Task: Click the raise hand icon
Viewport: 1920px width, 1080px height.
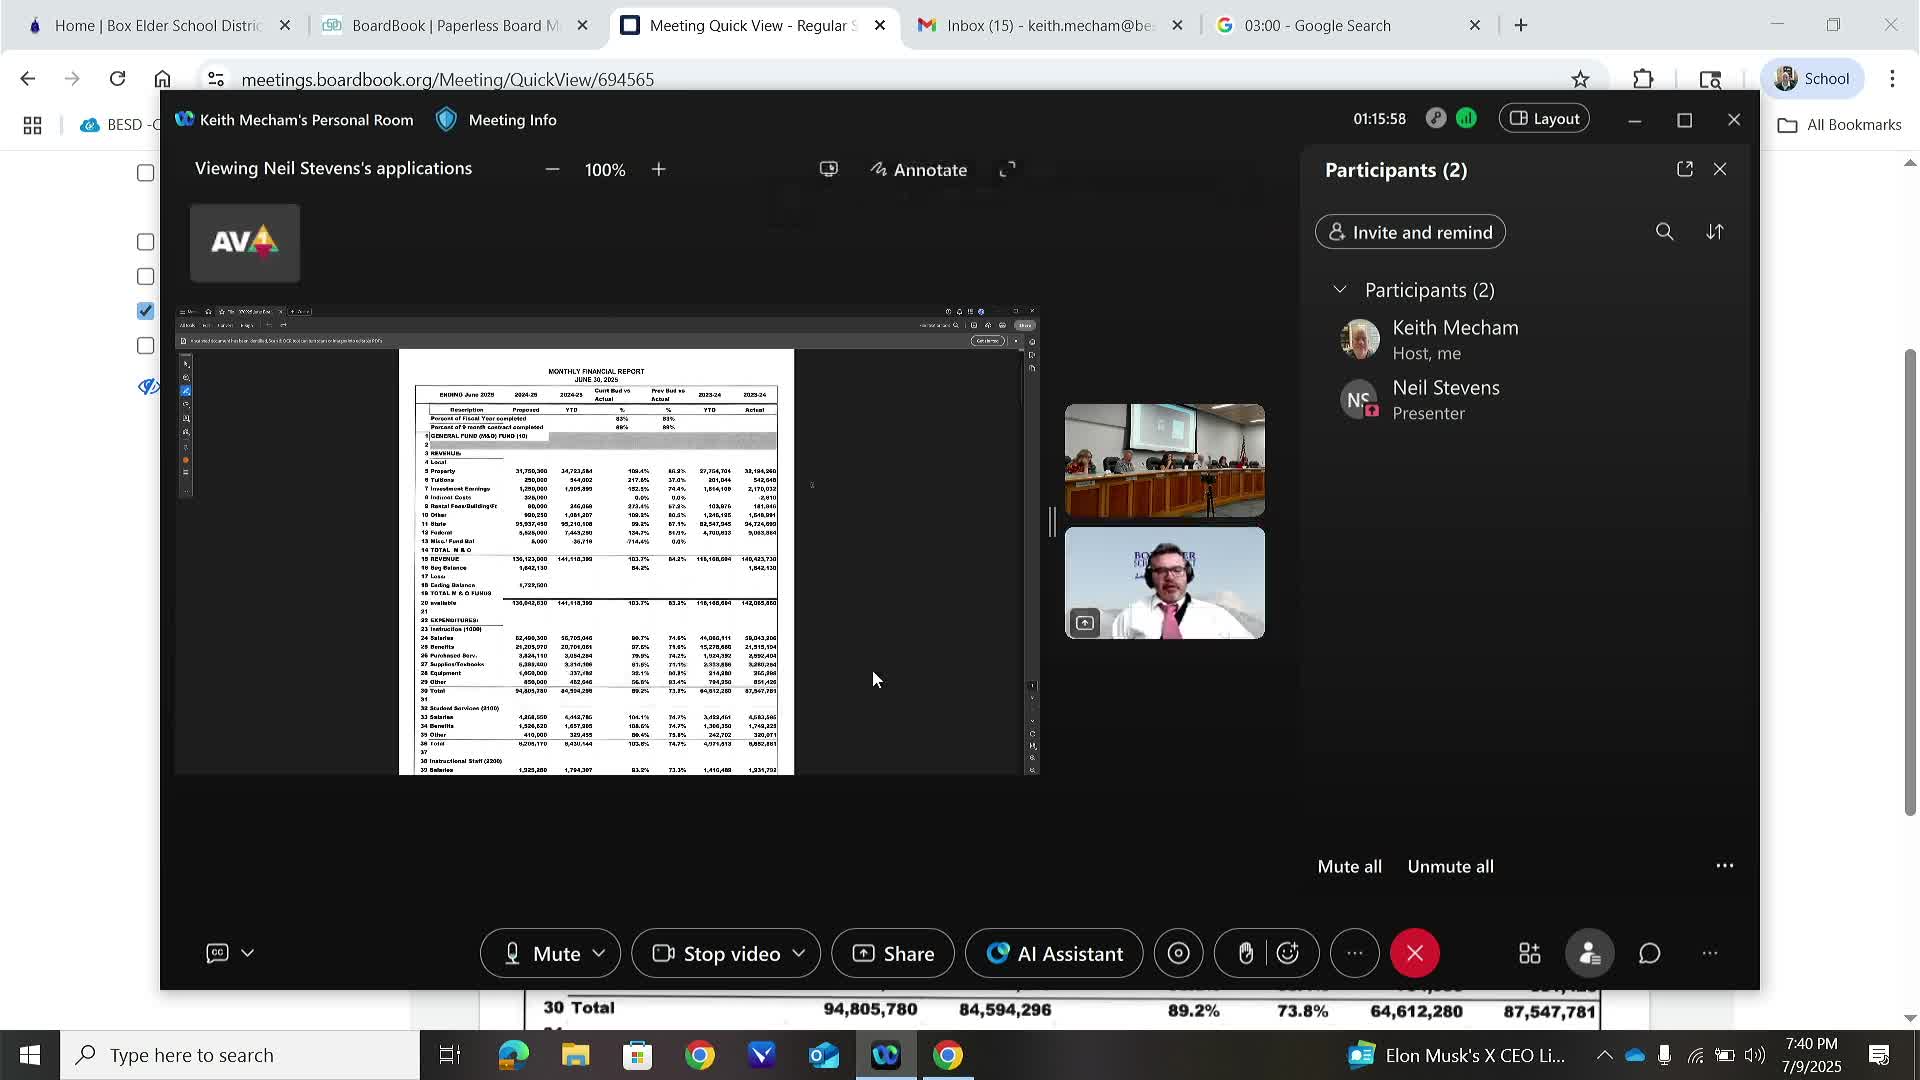Action: click(1245, 953)
